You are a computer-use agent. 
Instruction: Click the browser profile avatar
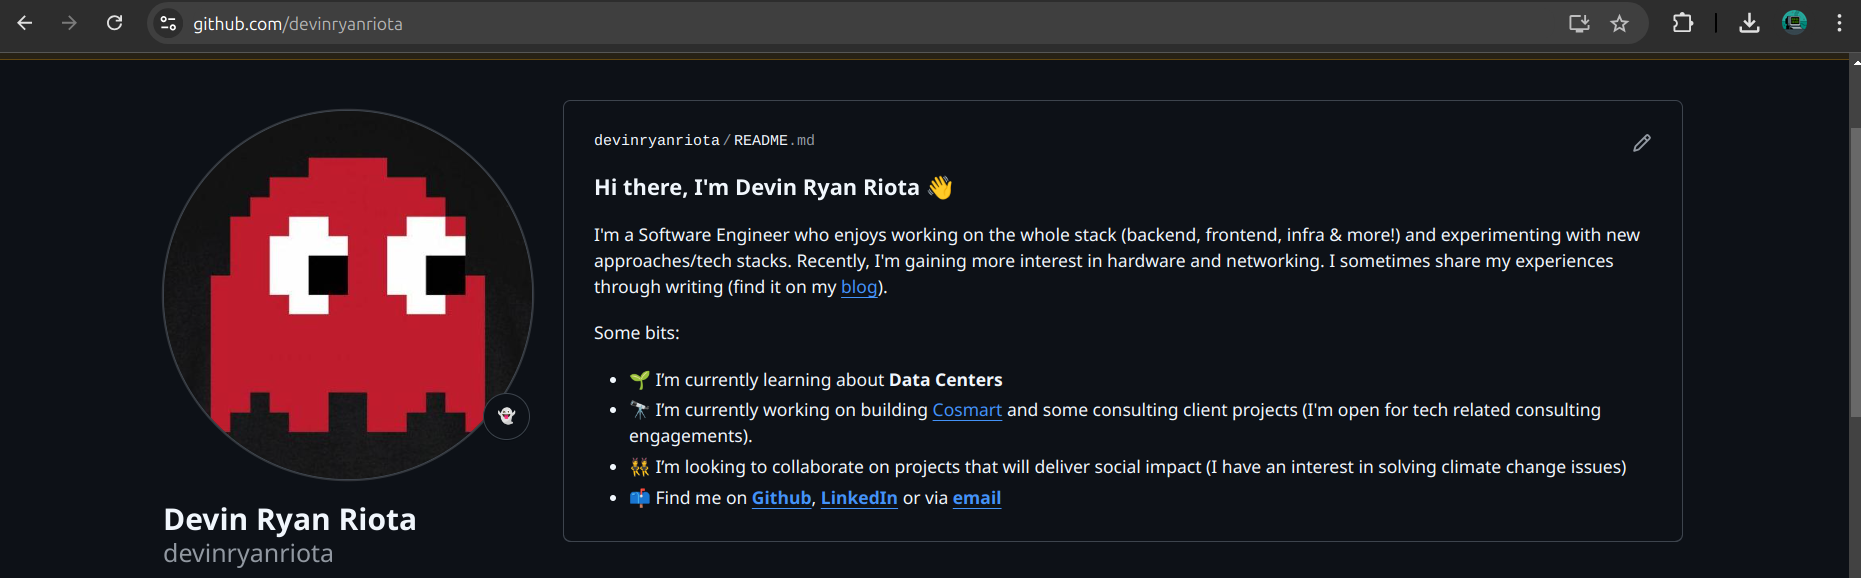point(1795,22)
